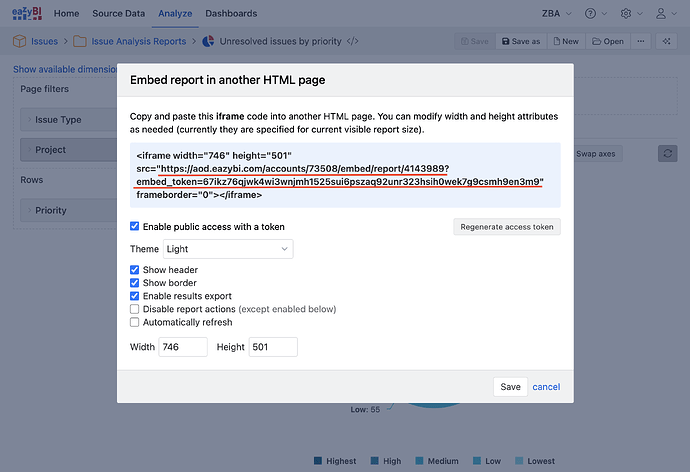The image size is (690, 472).
Task: Expand the Issue Type page filter
Action: click(x=69, y=120)
